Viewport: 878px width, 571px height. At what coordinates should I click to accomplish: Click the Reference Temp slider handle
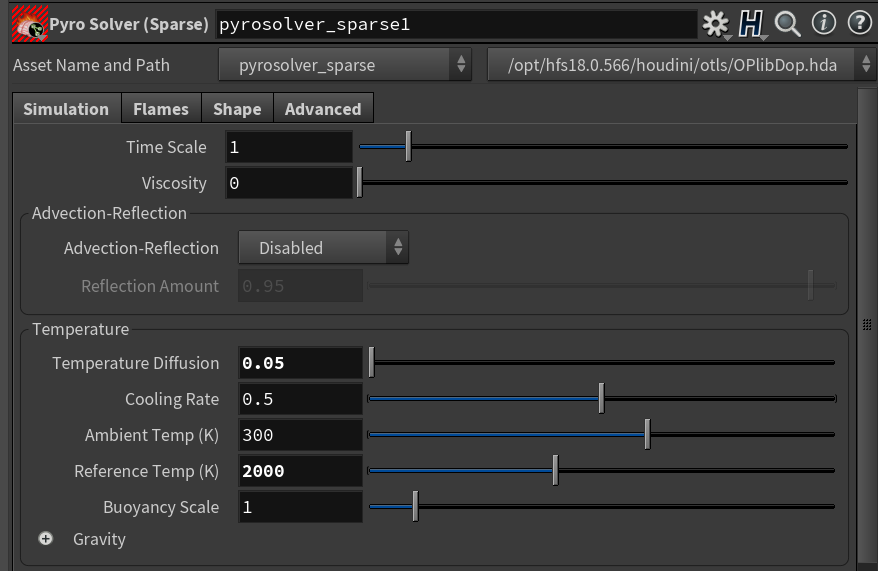pos(555,470)
